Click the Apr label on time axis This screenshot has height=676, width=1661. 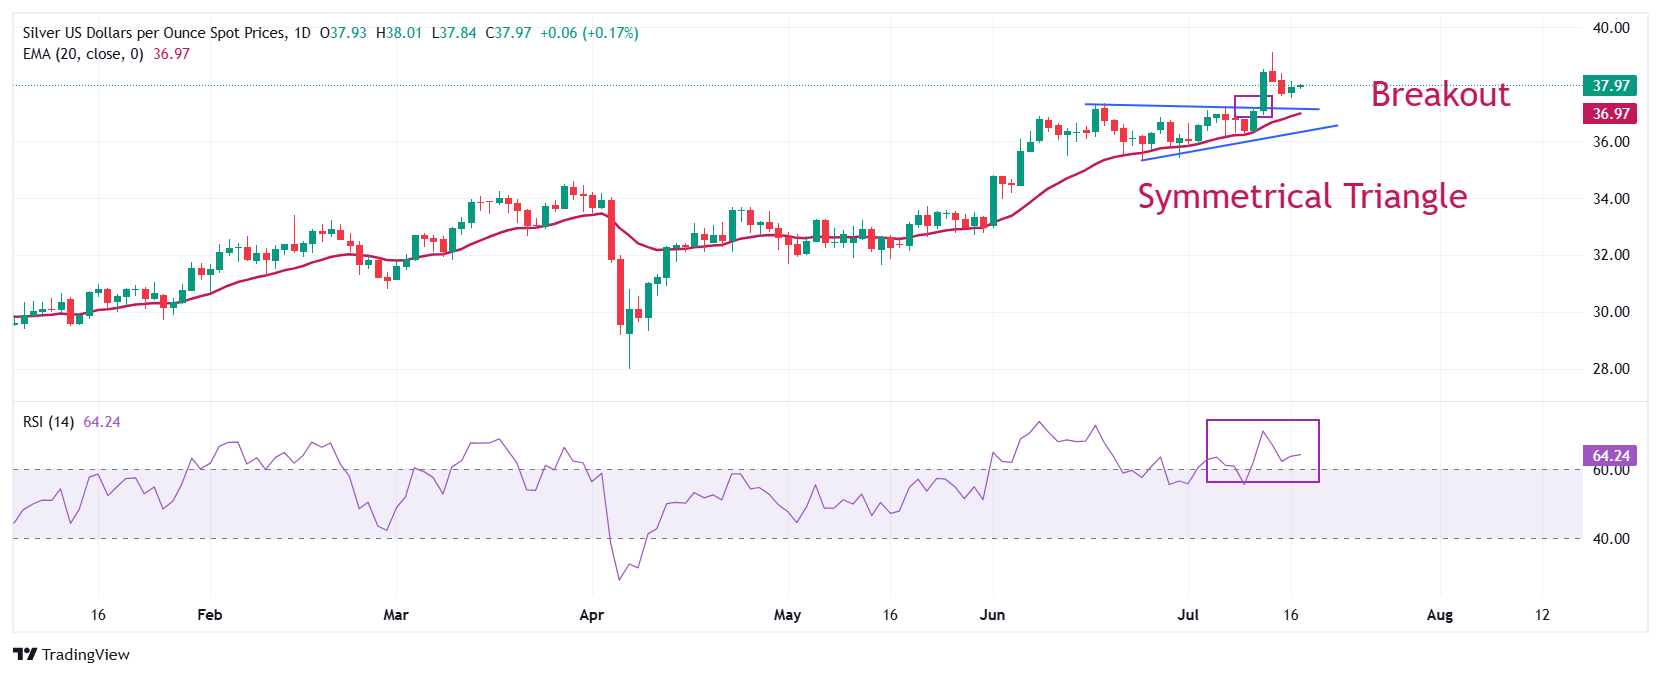591,615
